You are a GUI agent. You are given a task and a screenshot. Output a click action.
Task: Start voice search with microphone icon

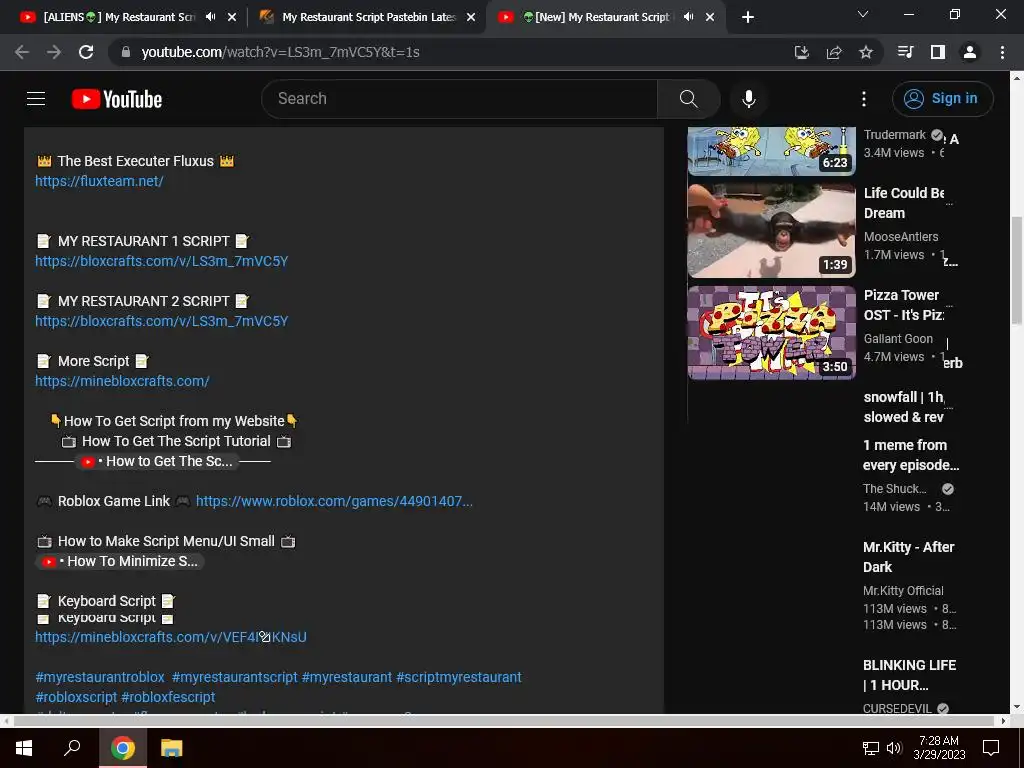tap(749, 99)
